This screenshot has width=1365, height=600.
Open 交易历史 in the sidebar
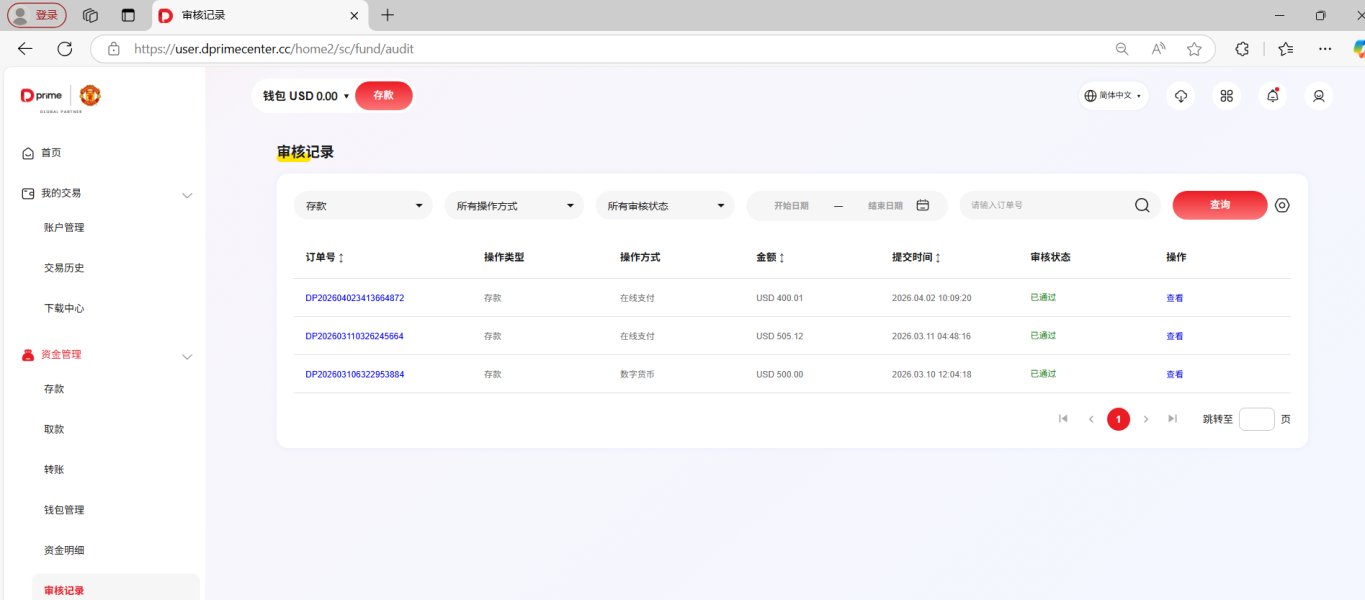[64, 268]
